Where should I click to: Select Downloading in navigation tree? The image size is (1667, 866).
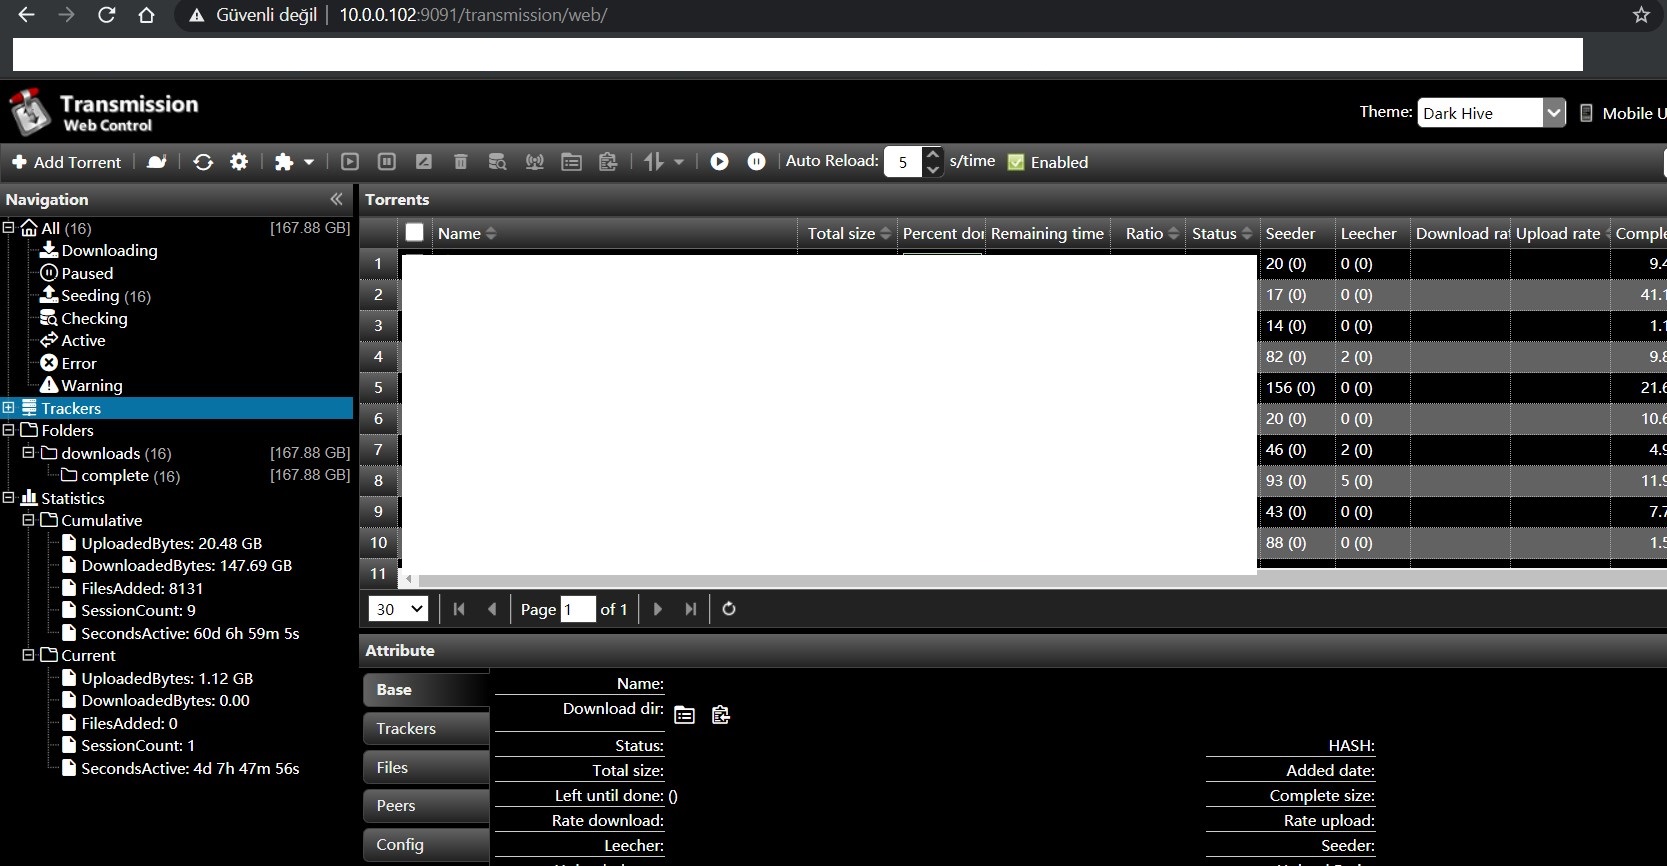[x=109, y=250]
